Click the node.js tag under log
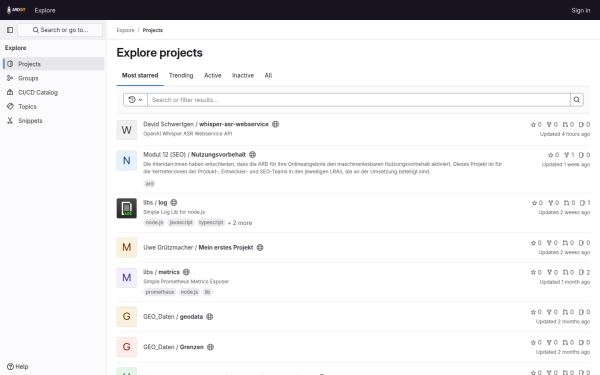 [x=154, y=222]
